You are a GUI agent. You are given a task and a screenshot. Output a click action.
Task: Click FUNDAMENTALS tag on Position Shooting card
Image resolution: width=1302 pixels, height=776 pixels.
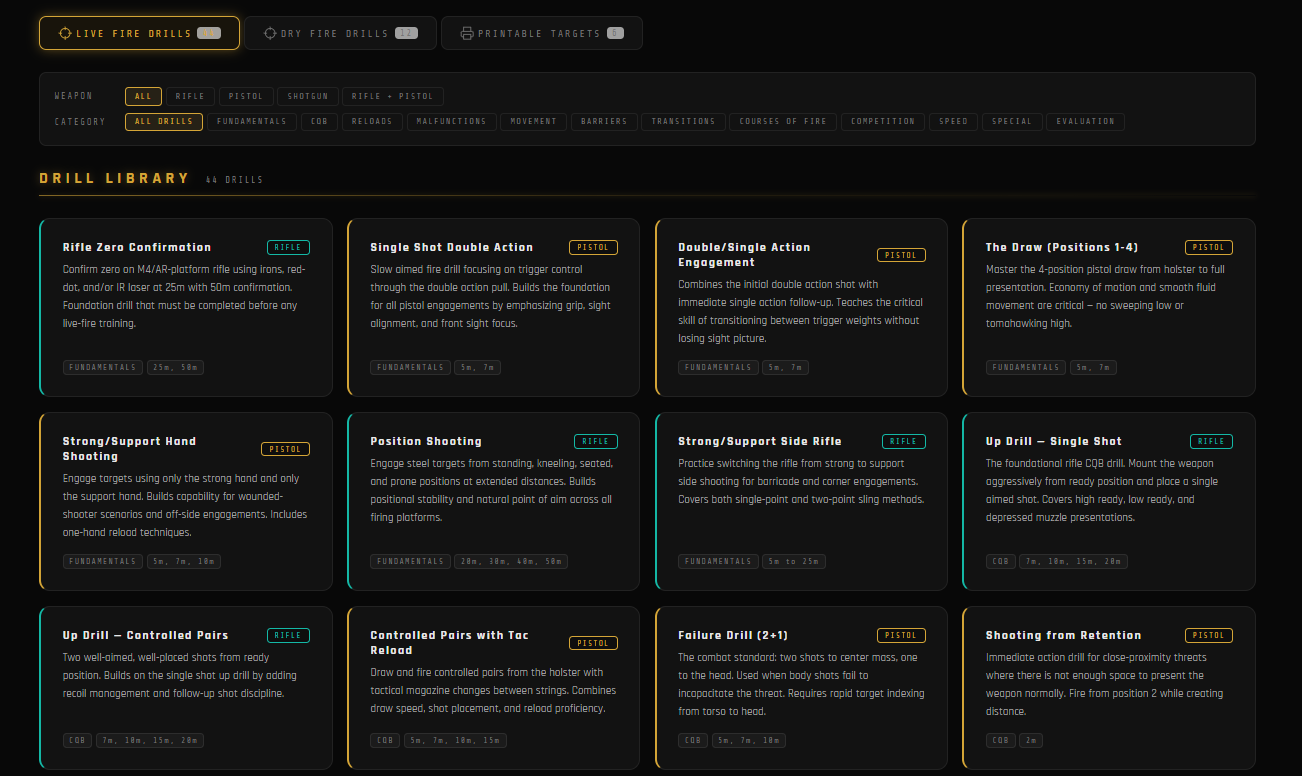[x=411, y=561]
